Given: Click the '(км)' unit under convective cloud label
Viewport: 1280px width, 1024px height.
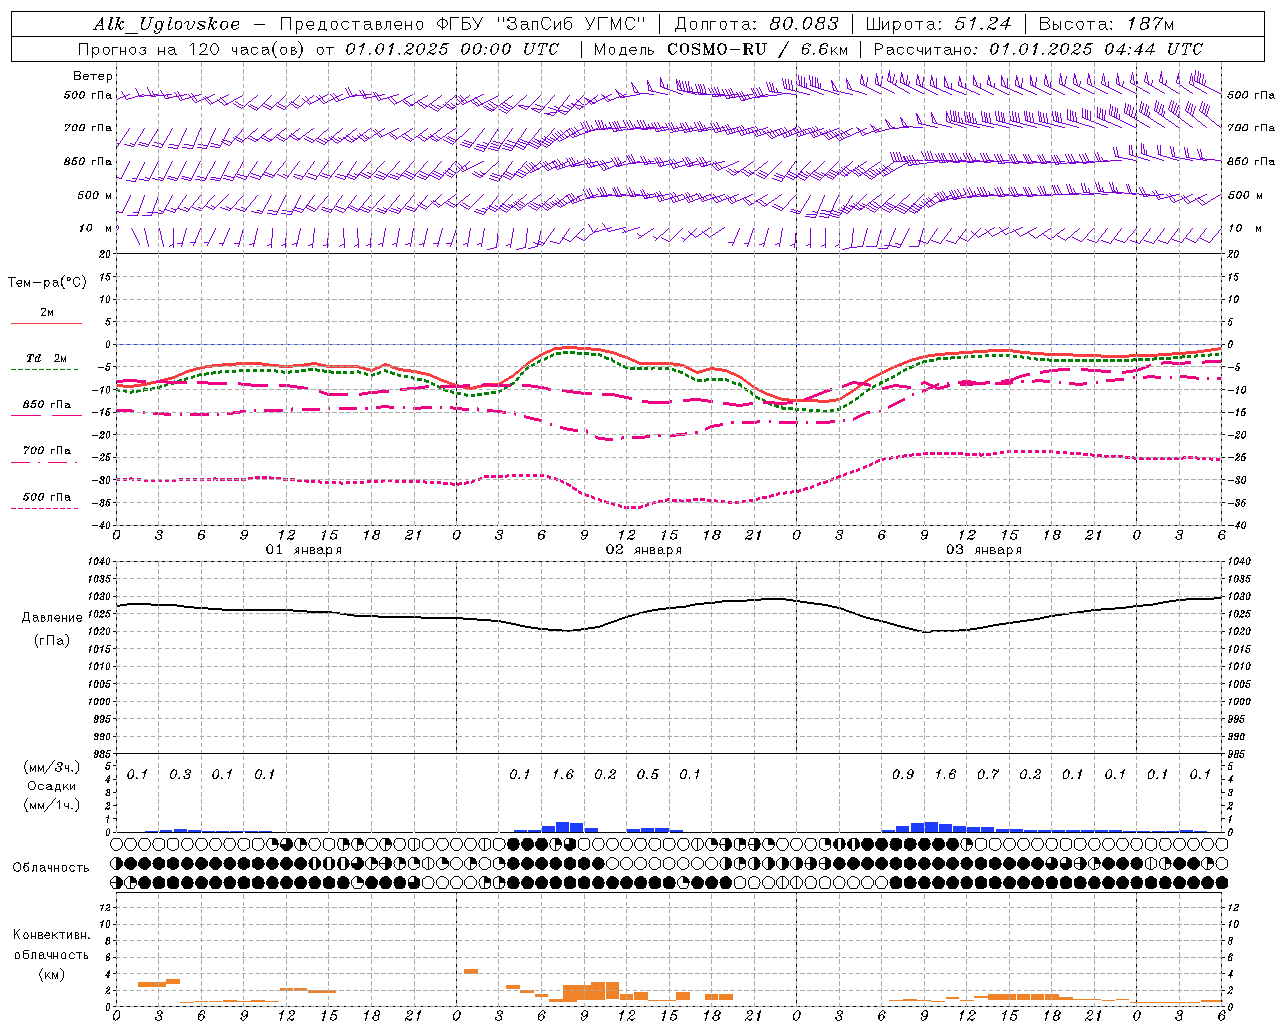Looking at the screenshot, I should click(51, 974).
